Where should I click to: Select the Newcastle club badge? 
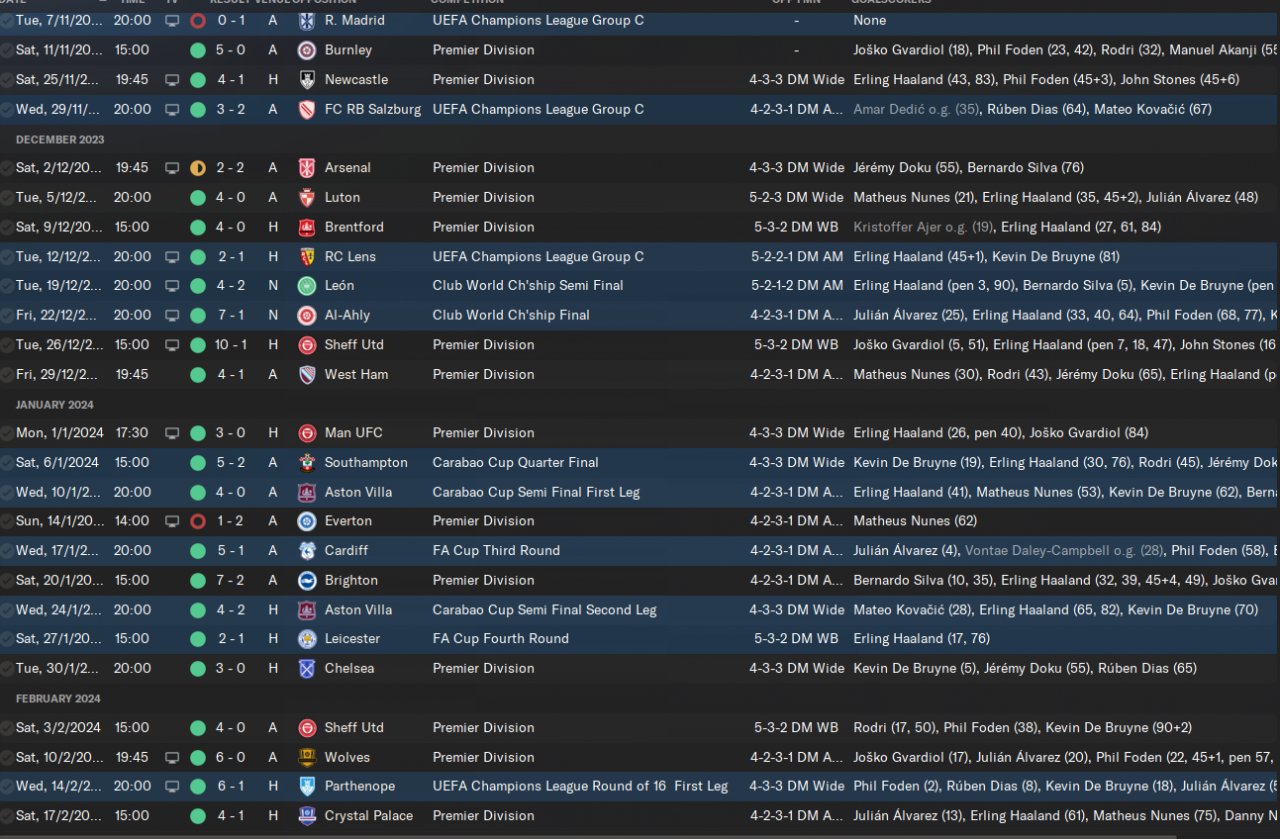[x=307, y=80]
